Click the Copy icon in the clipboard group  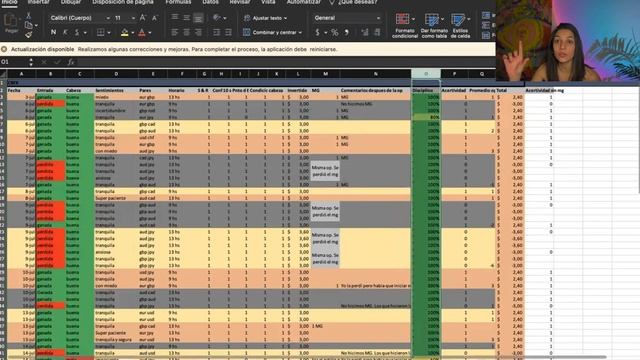28,25
